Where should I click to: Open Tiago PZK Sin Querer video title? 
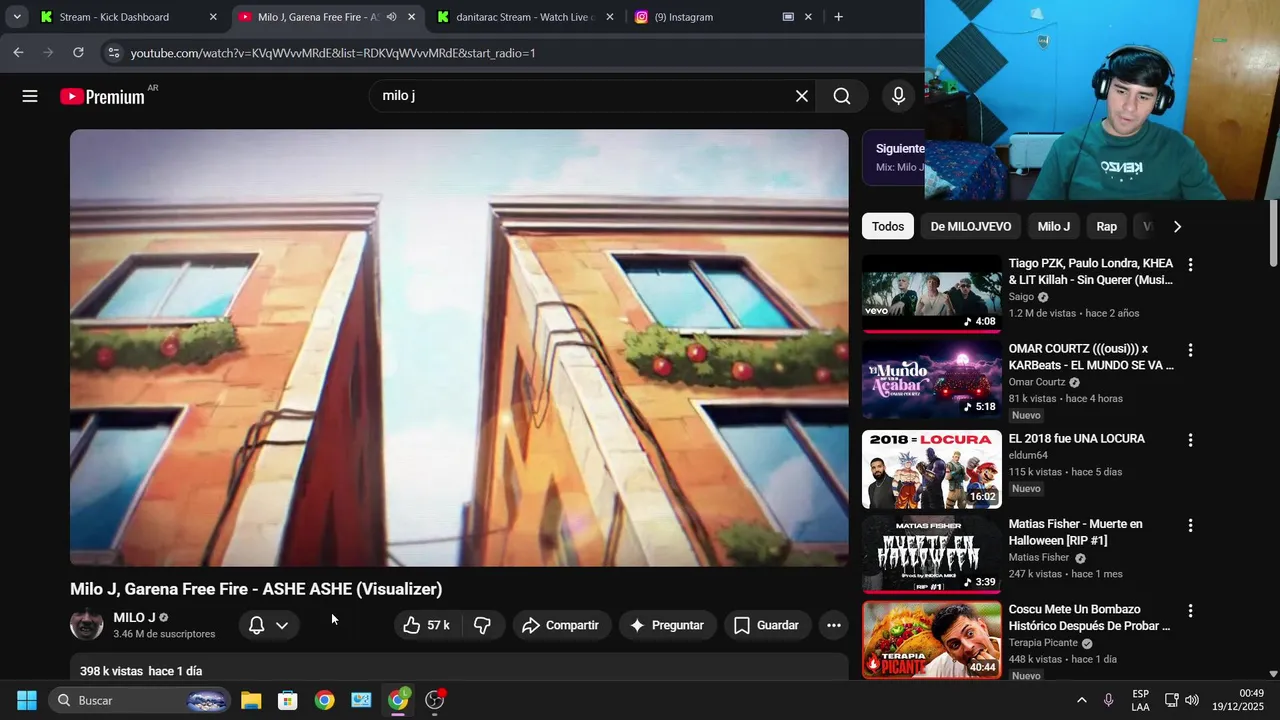[1091, 271]
